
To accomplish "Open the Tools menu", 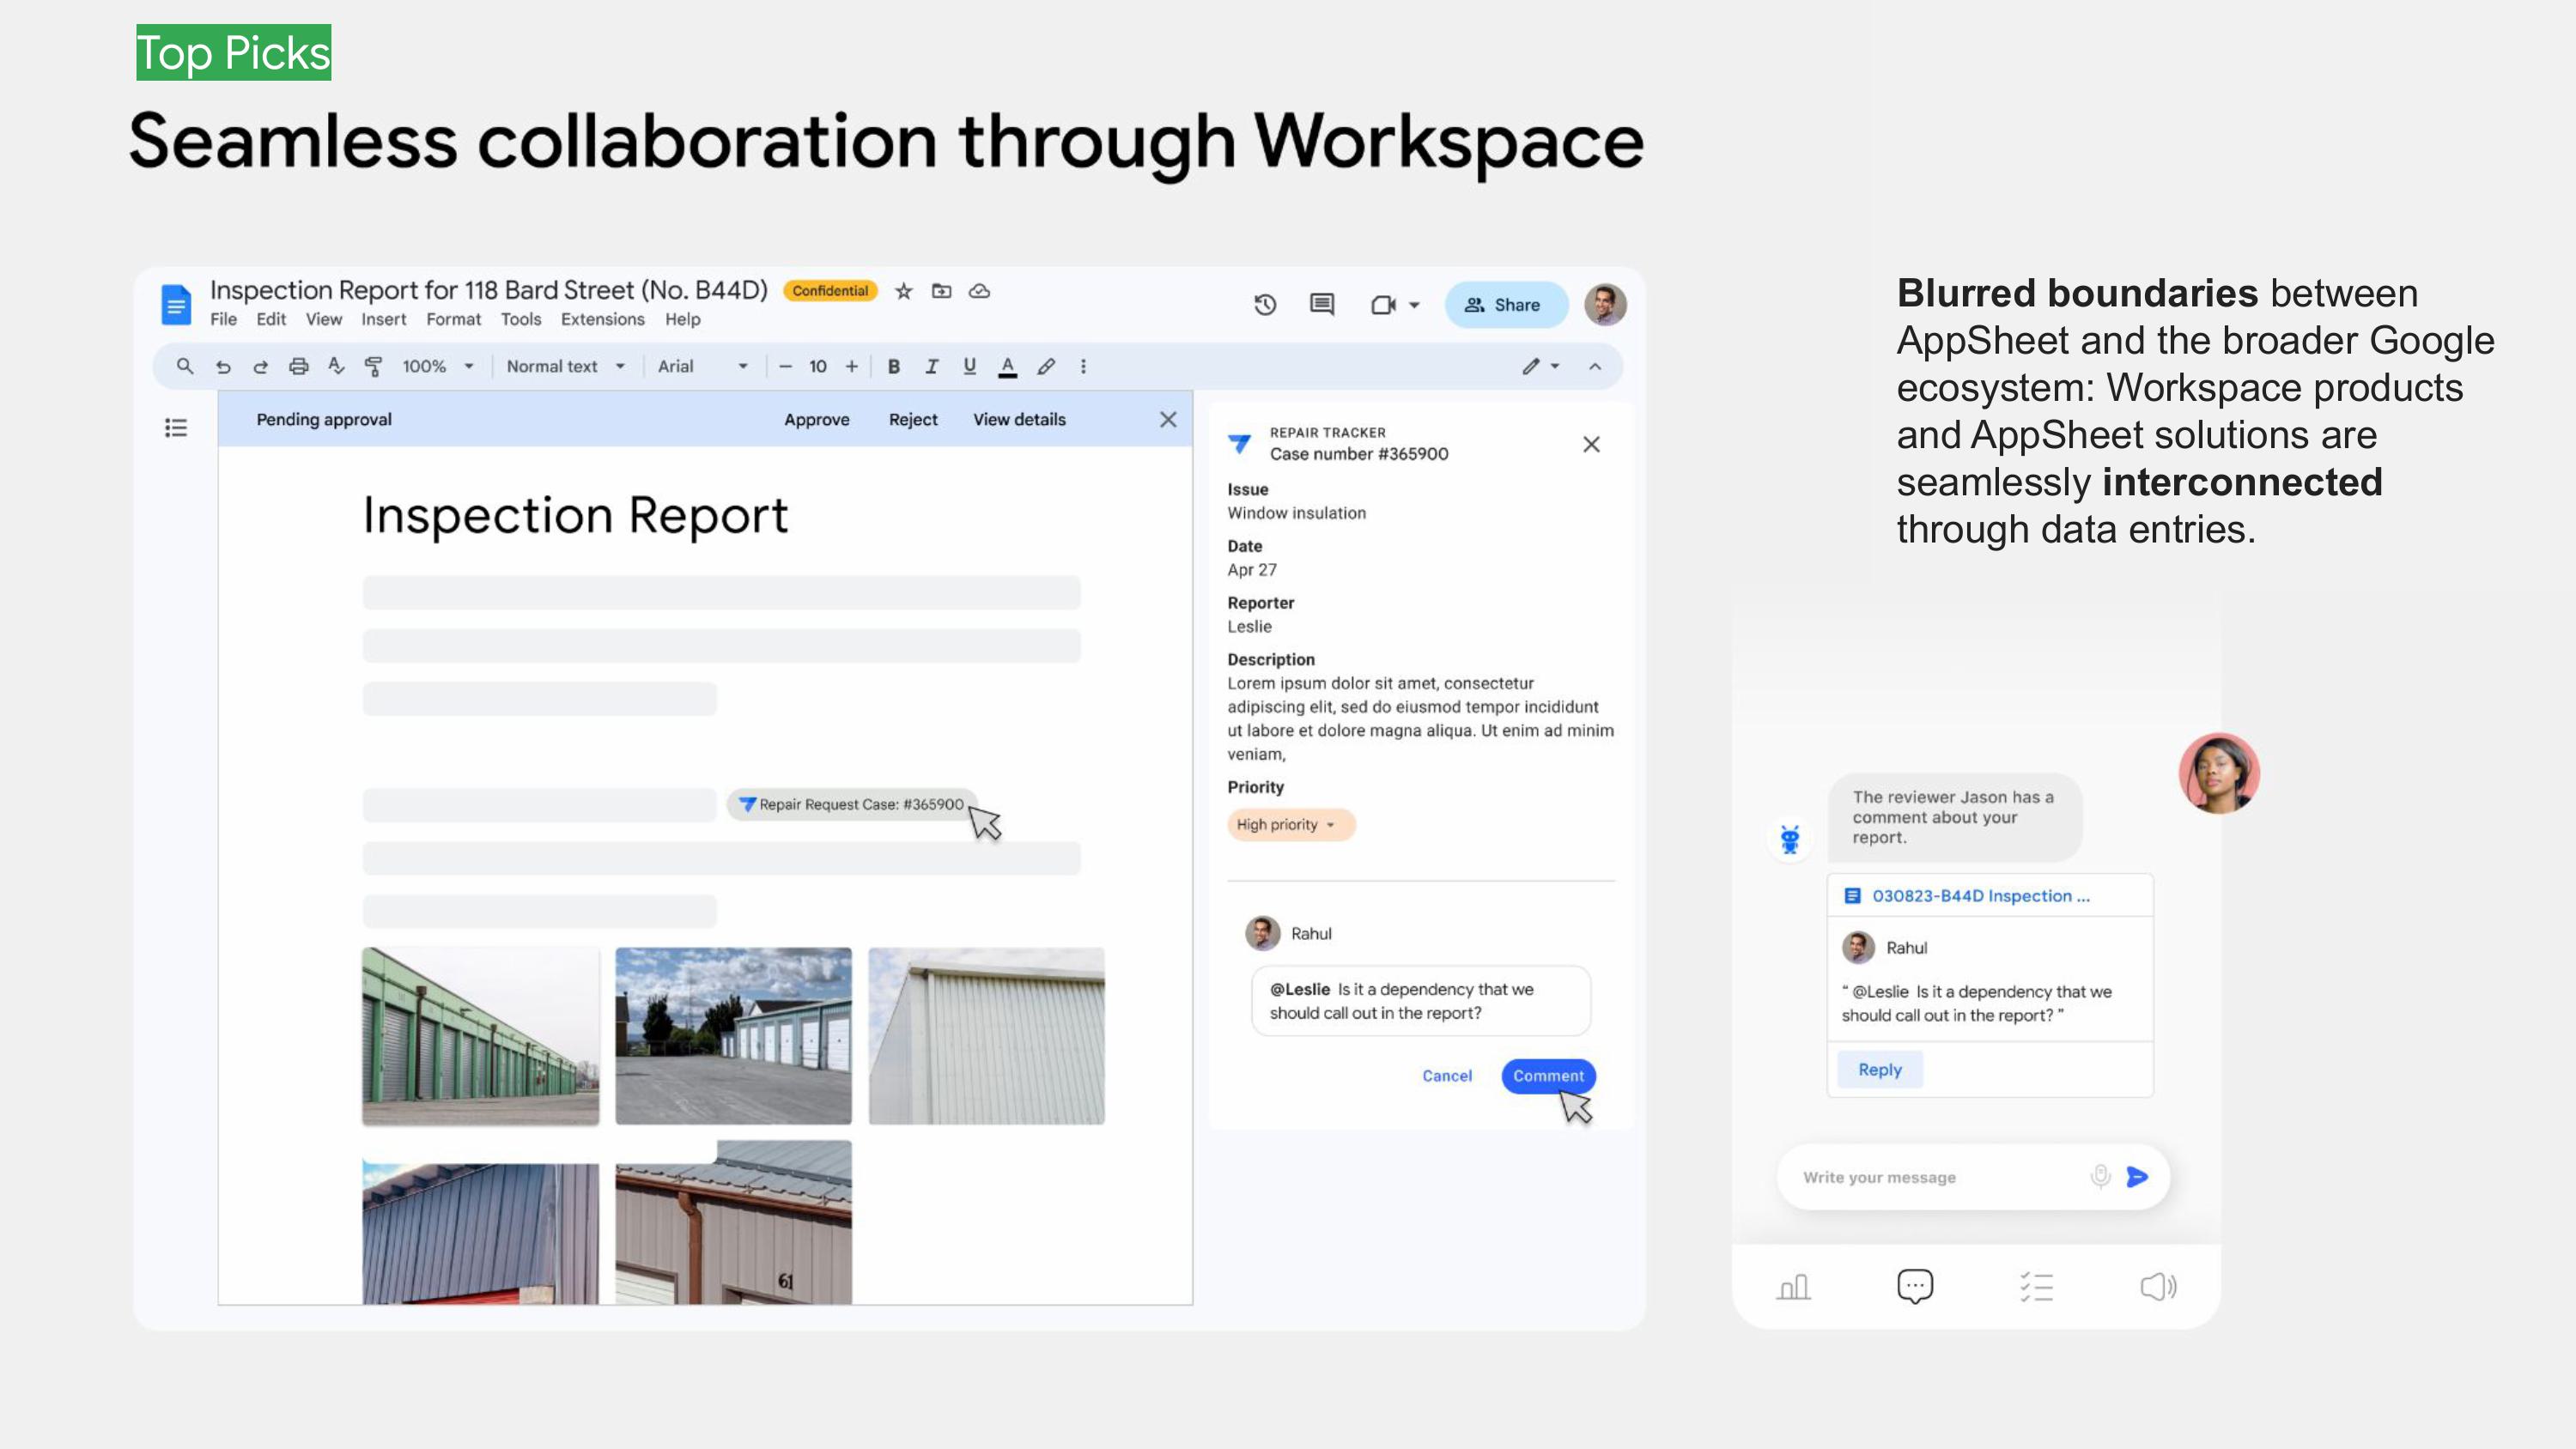I will [521, 319].
